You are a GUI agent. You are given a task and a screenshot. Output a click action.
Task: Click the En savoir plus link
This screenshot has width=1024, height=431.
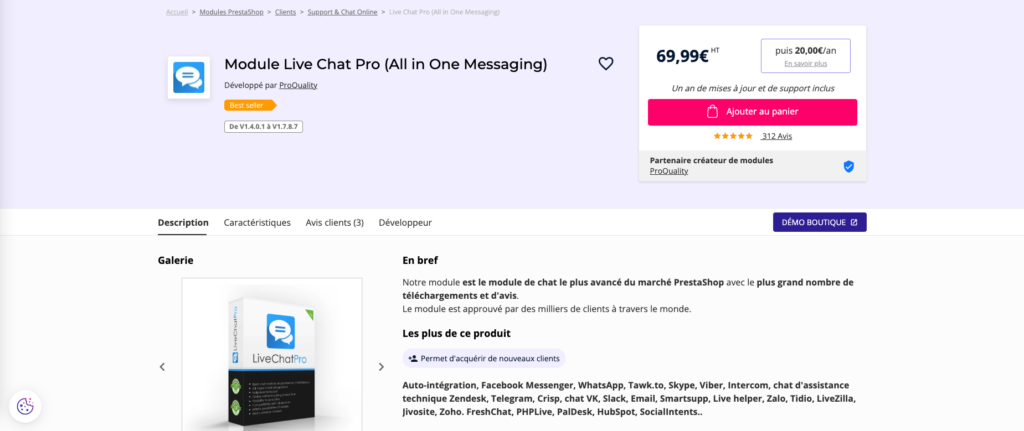coord(805,63)
